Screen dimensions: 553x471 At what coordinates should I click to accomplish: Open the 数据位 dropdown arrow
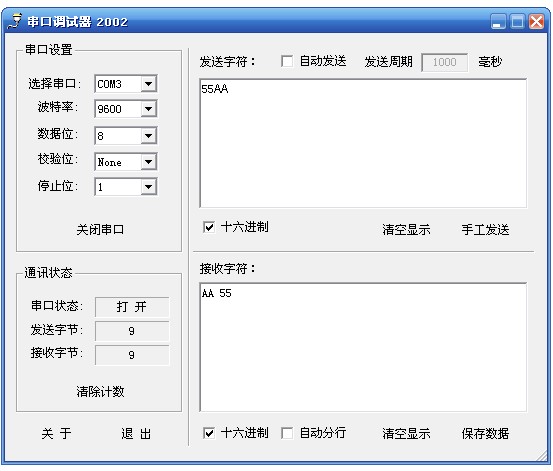click(148, 135)
